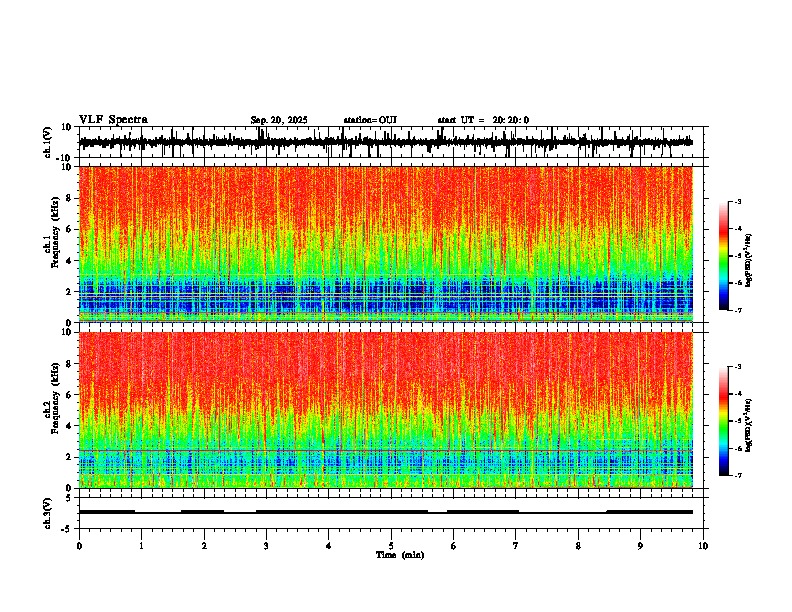Click the 'Time (min)' axis label

coord(400,555)
